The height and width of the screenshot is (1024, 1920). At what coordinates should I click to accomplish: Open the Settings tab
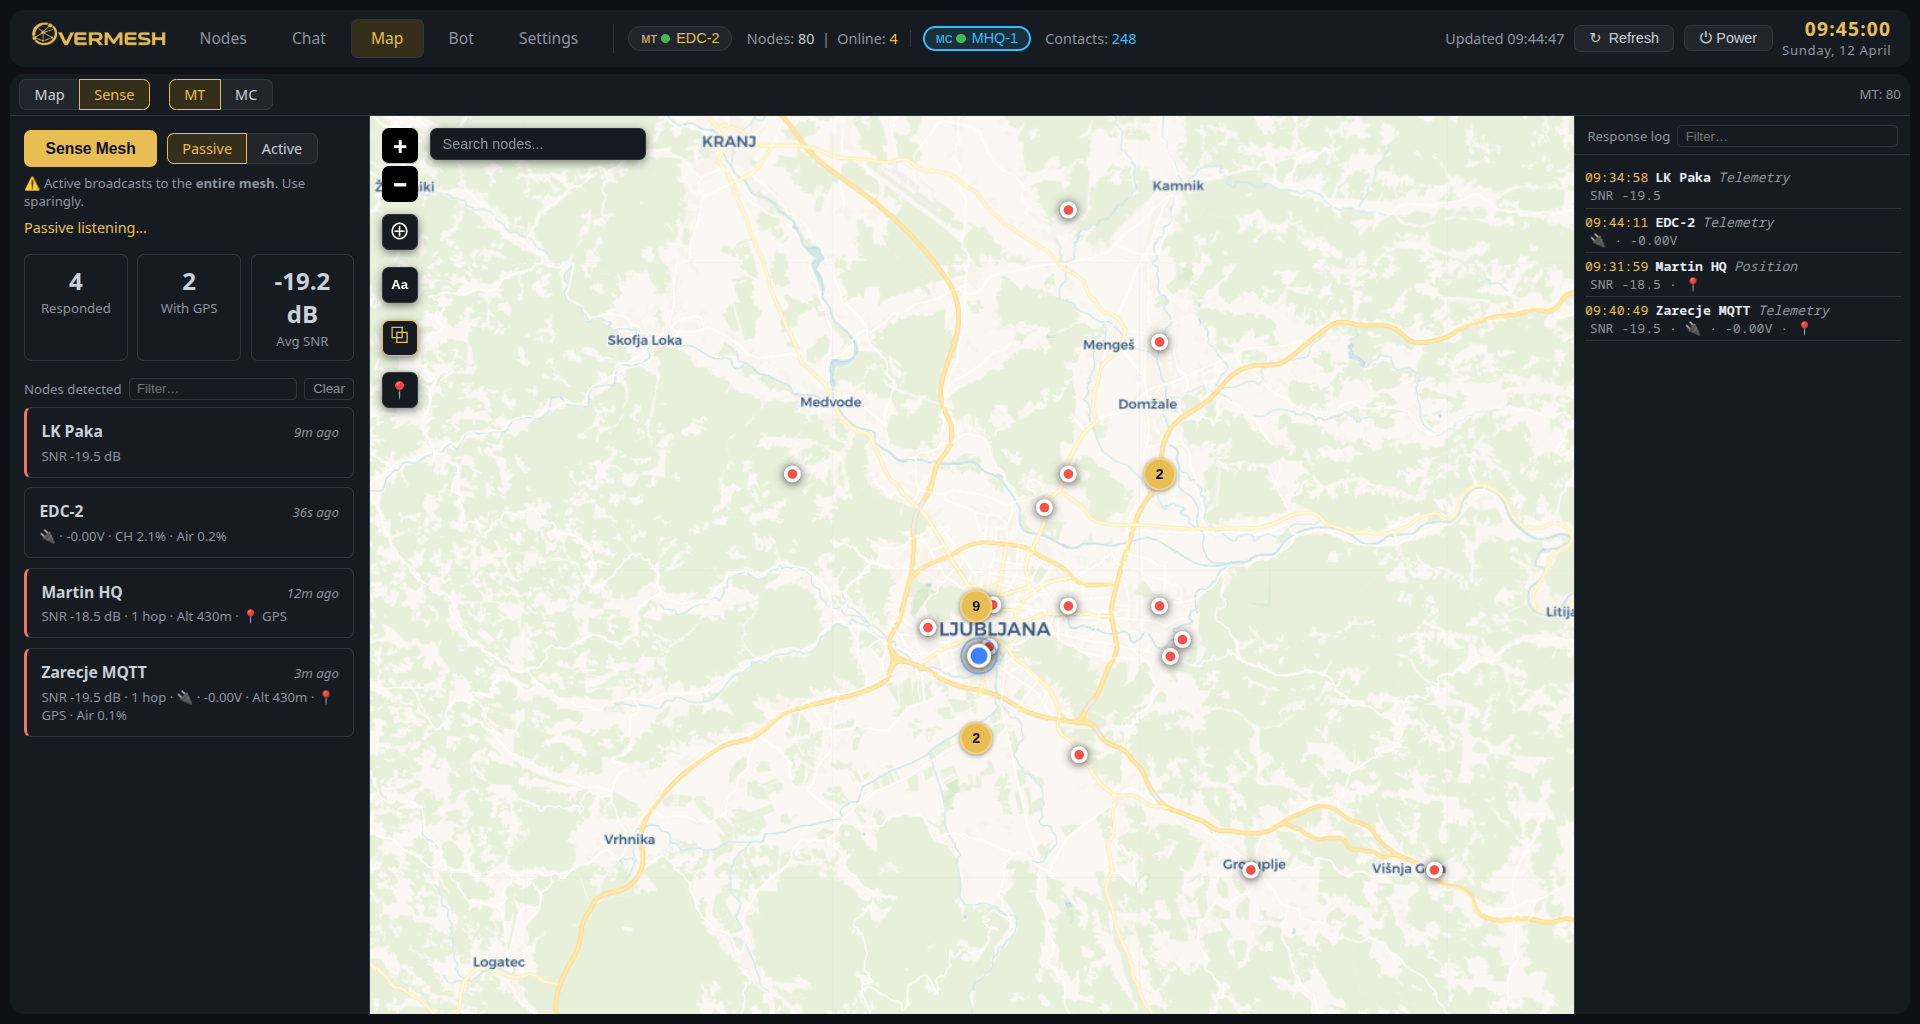pyautogui.click(x=548, y=38)
